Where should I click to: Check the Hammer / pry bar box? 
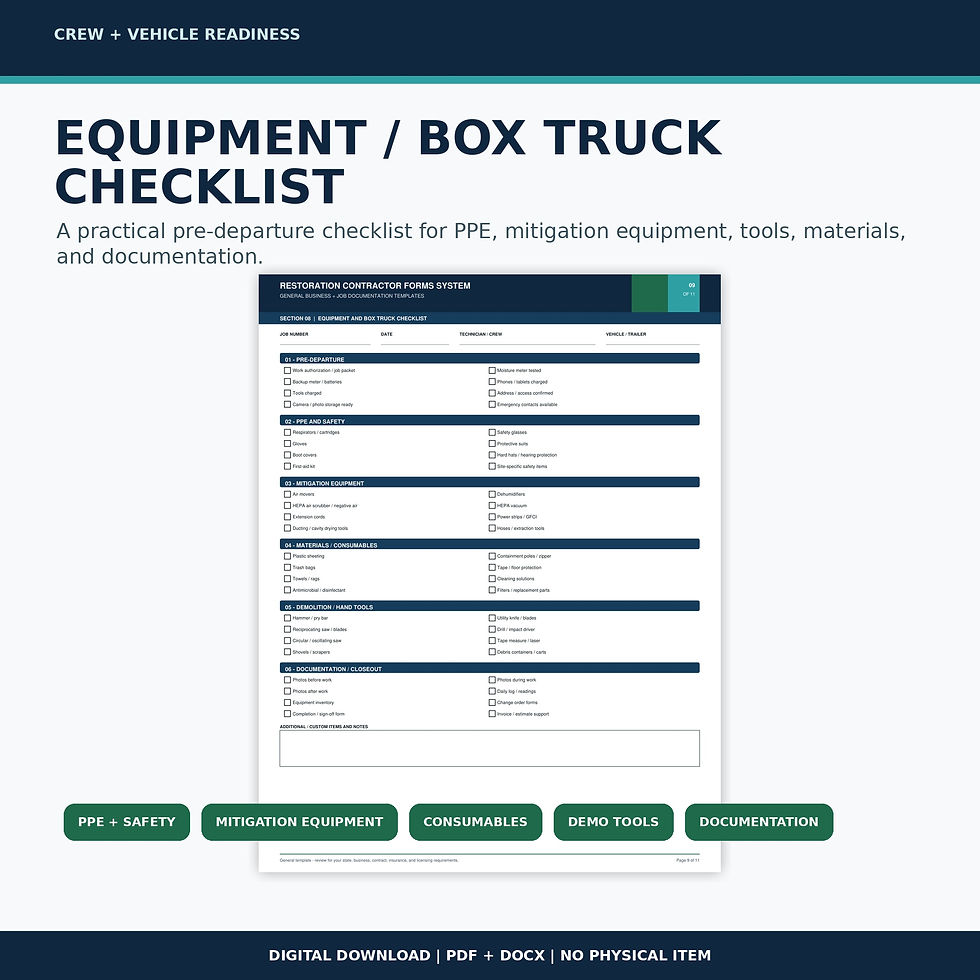(x=288, y=618)
